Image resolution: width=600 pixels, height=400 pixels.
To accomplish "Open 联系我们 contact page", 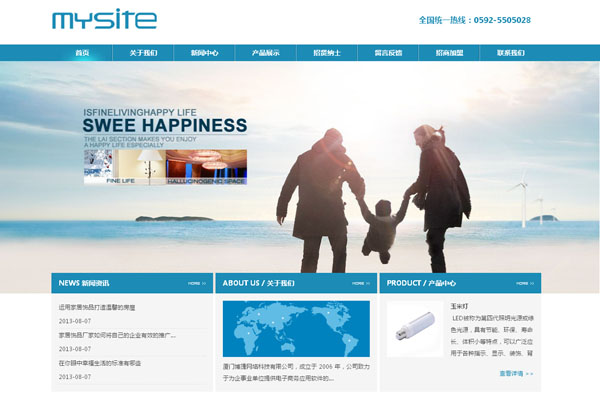I will tap(511, 53).
